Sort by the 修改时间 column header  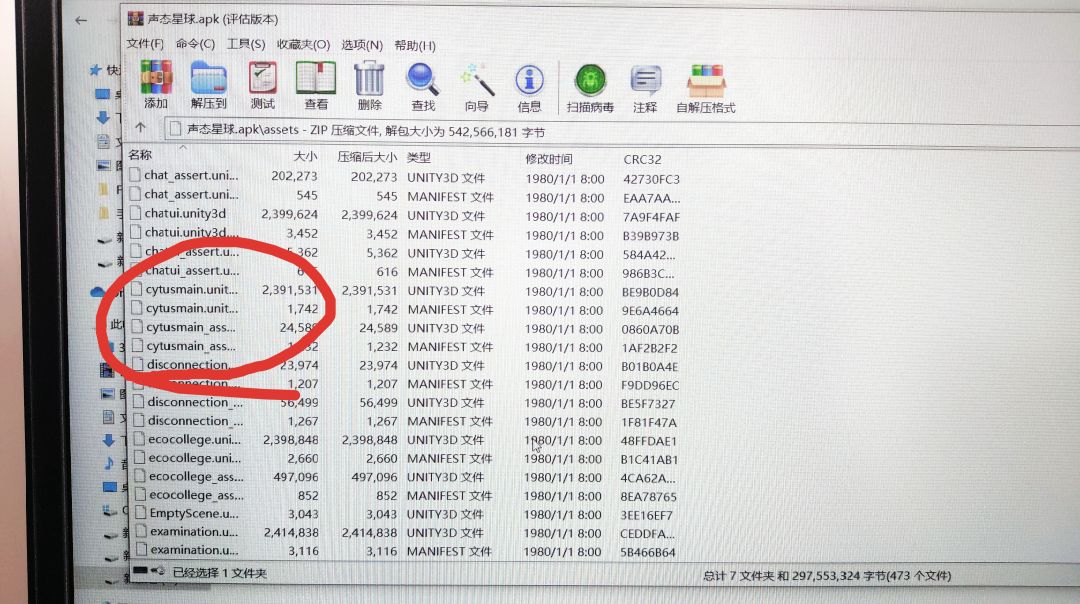pos(548,159)
